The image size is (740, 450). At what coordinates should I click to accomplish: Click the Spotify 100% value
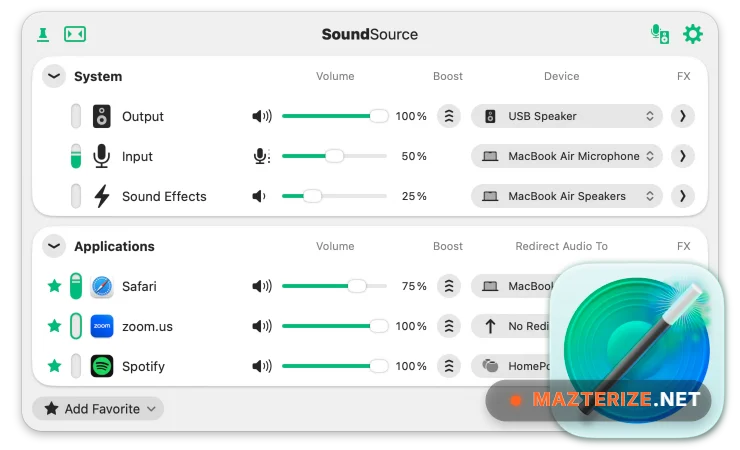point(411,367)
